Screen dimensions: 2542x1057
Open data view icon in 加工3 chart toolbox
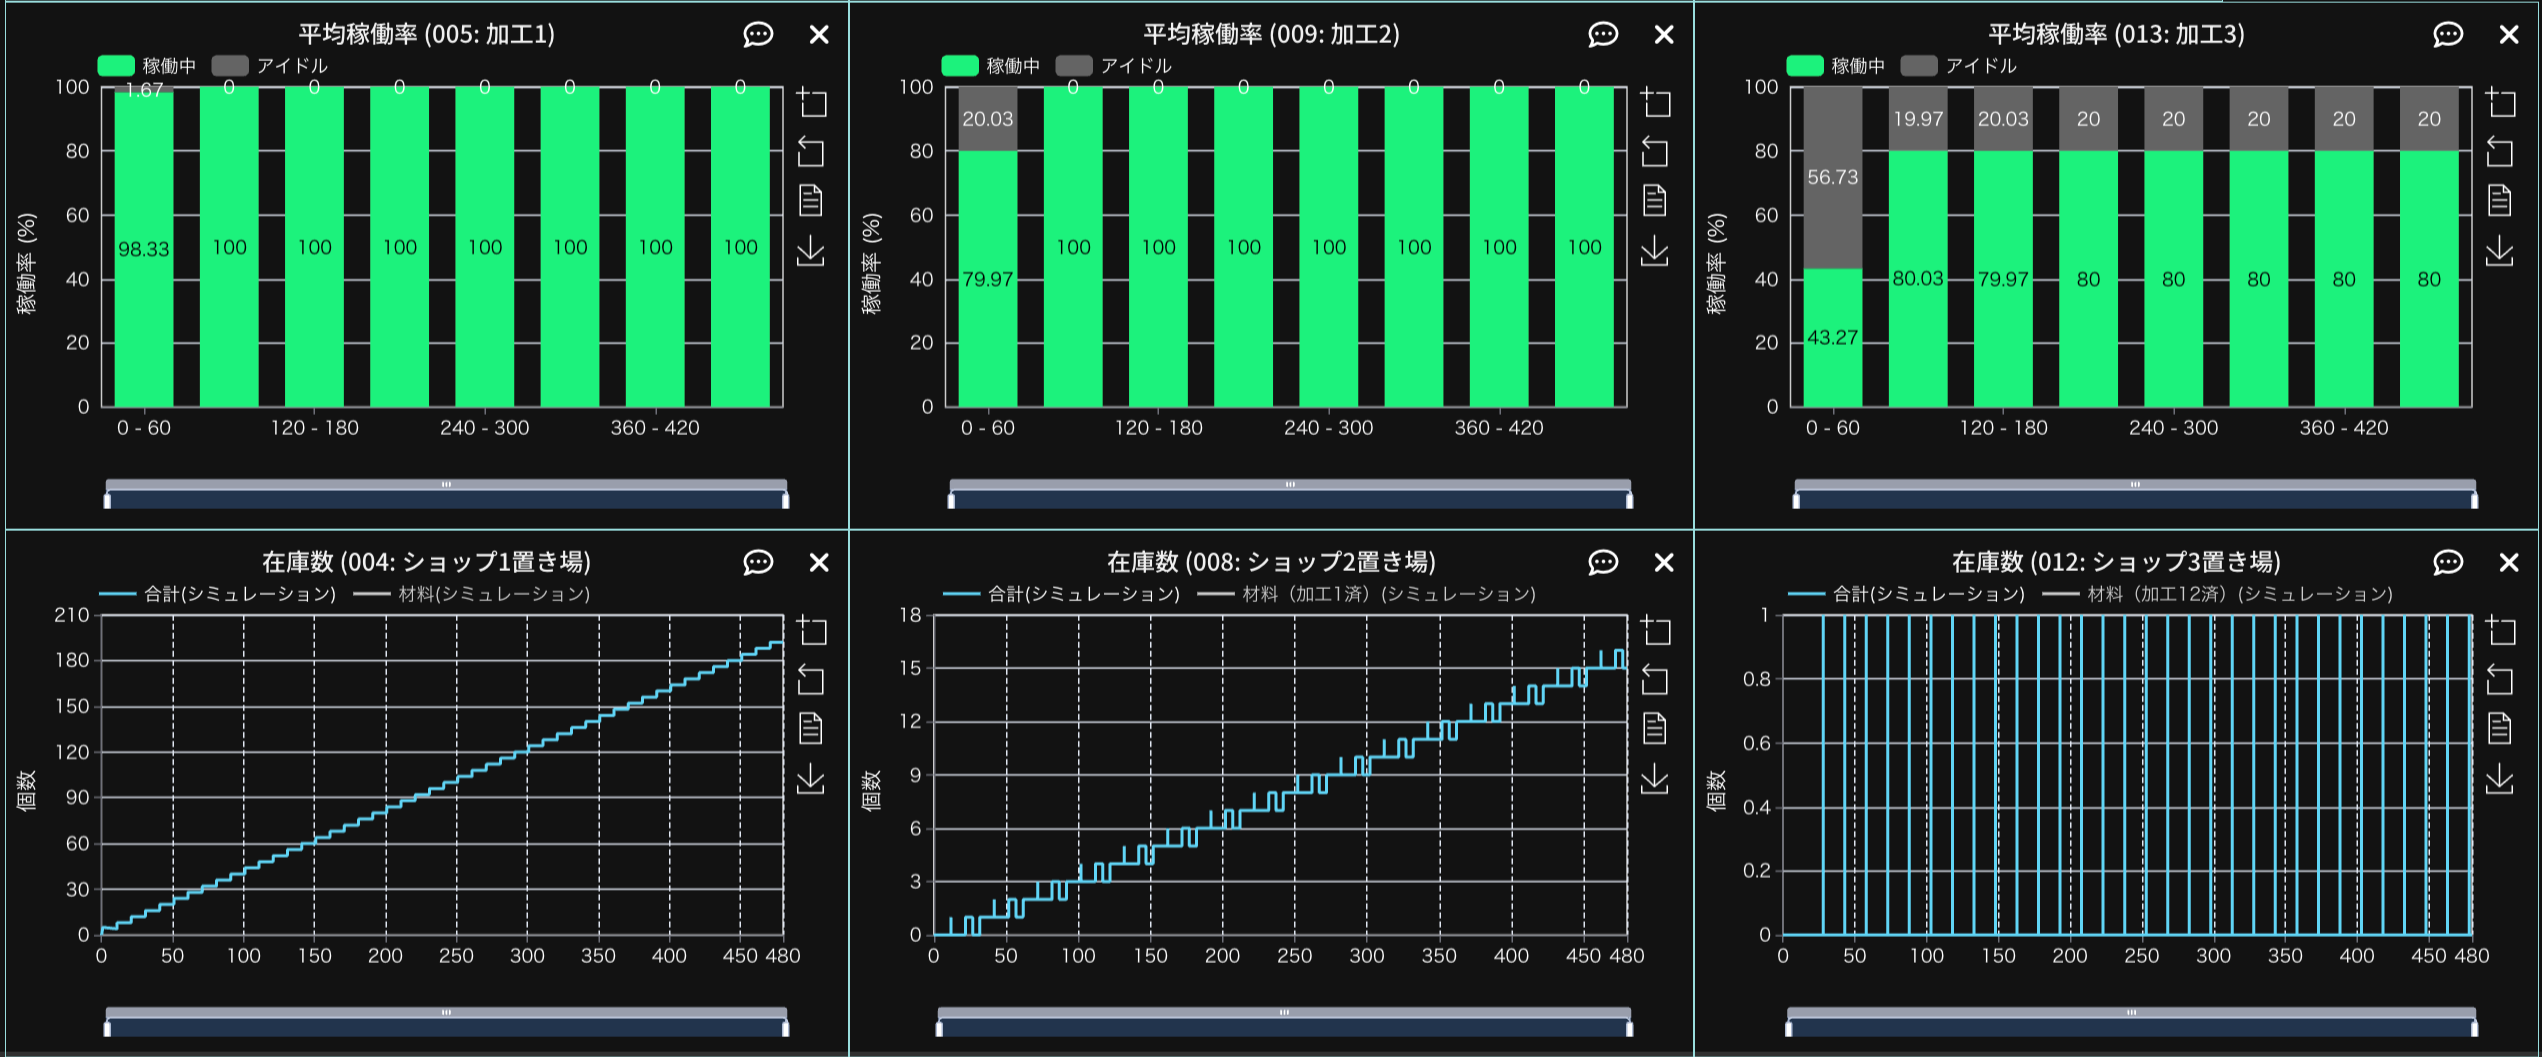pyautogui.click(x=2500, y=201)
